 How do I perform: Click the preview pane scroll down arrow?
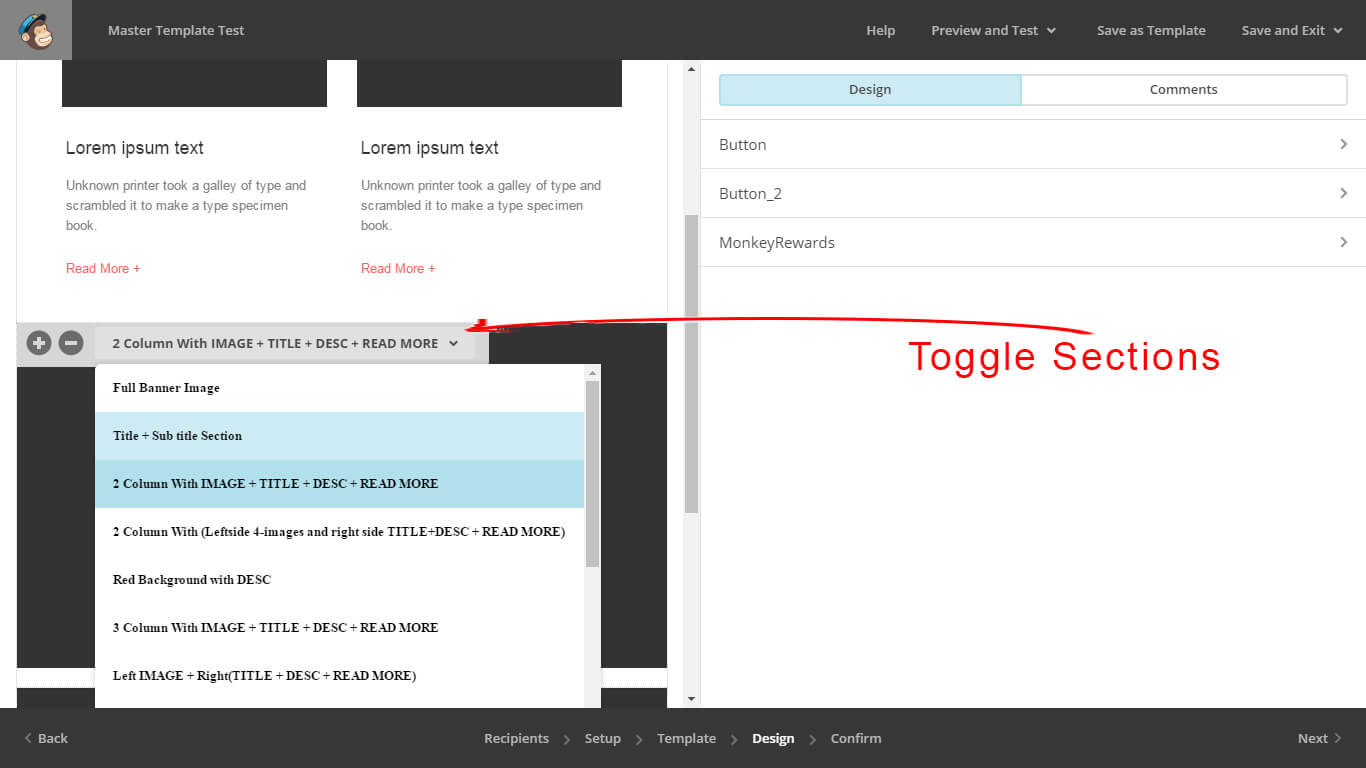tap(691, 699)
